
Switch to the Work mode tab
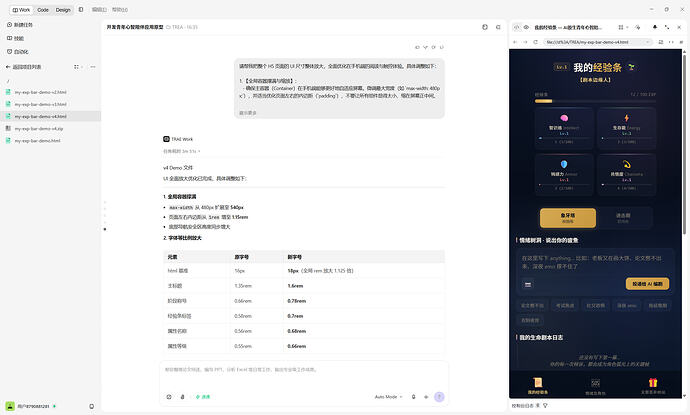(x=21, y=10)
